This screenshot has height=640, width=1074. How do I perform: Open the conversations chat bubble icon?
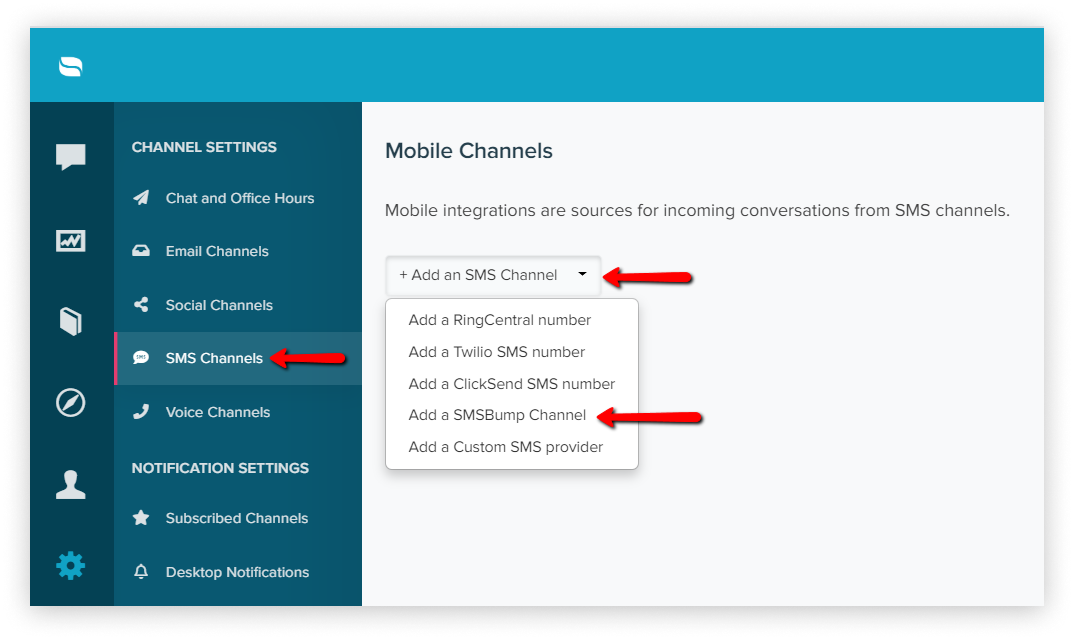pos(71,157)
